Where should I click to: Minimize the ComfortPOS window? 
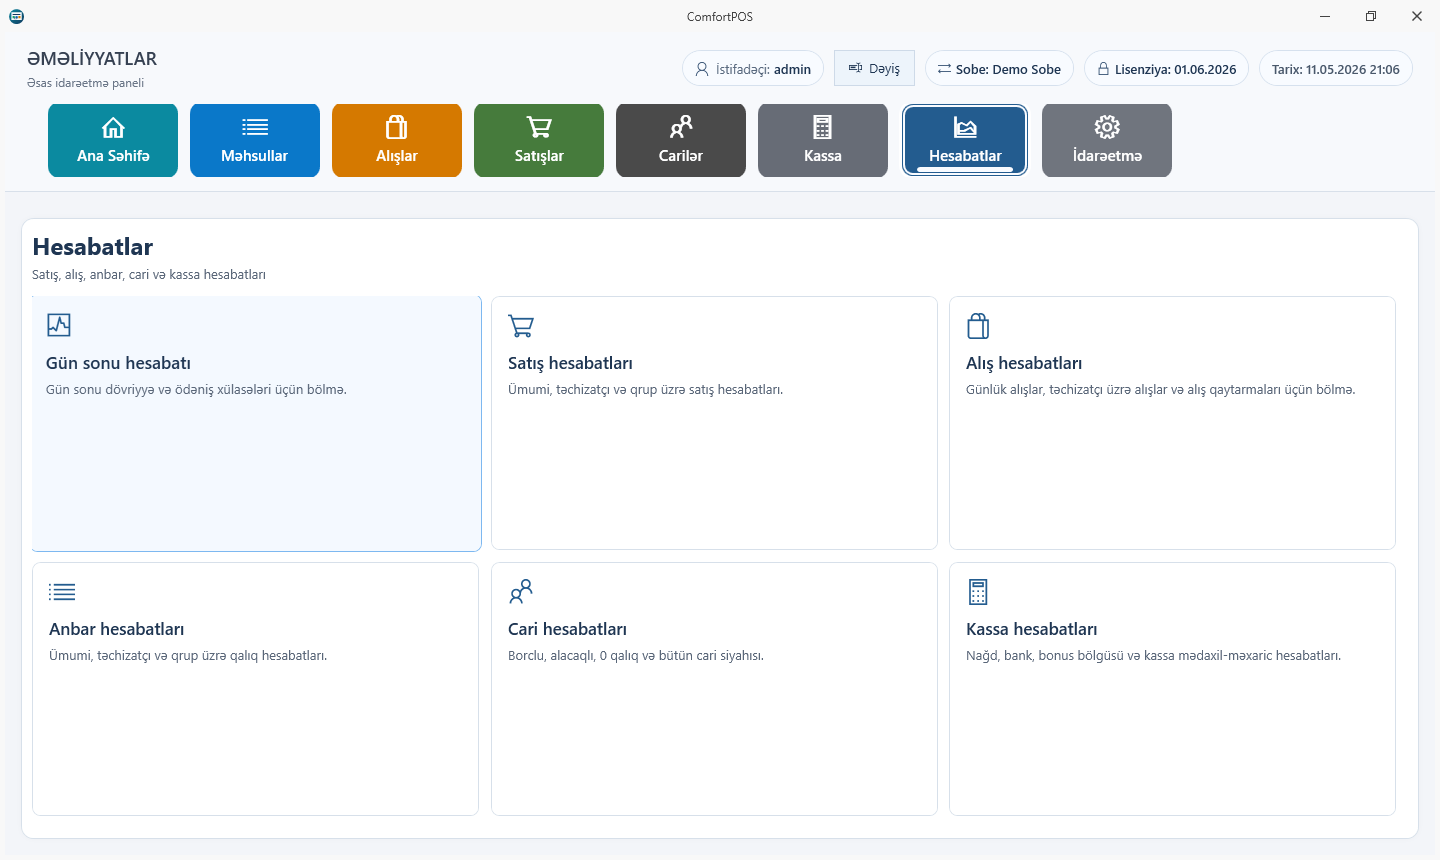coord(1325,16)
